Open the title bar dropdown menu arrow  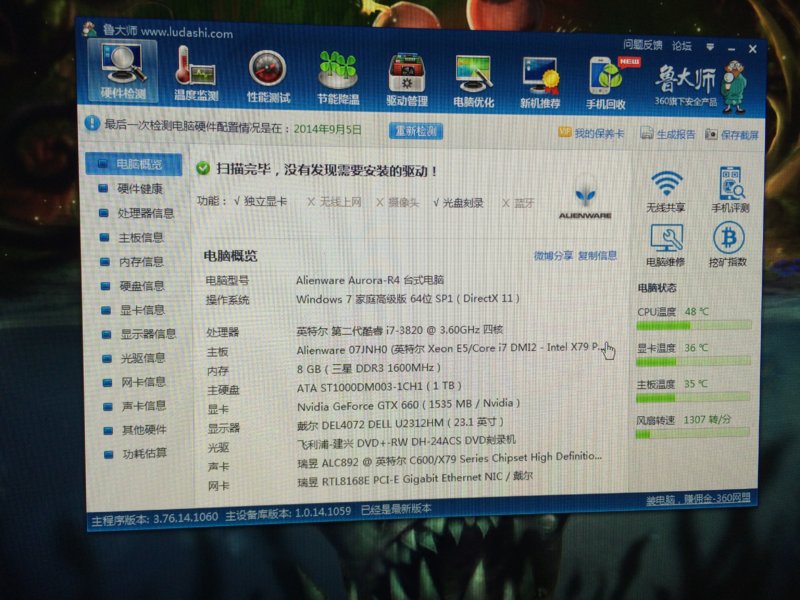coord(710,47)
